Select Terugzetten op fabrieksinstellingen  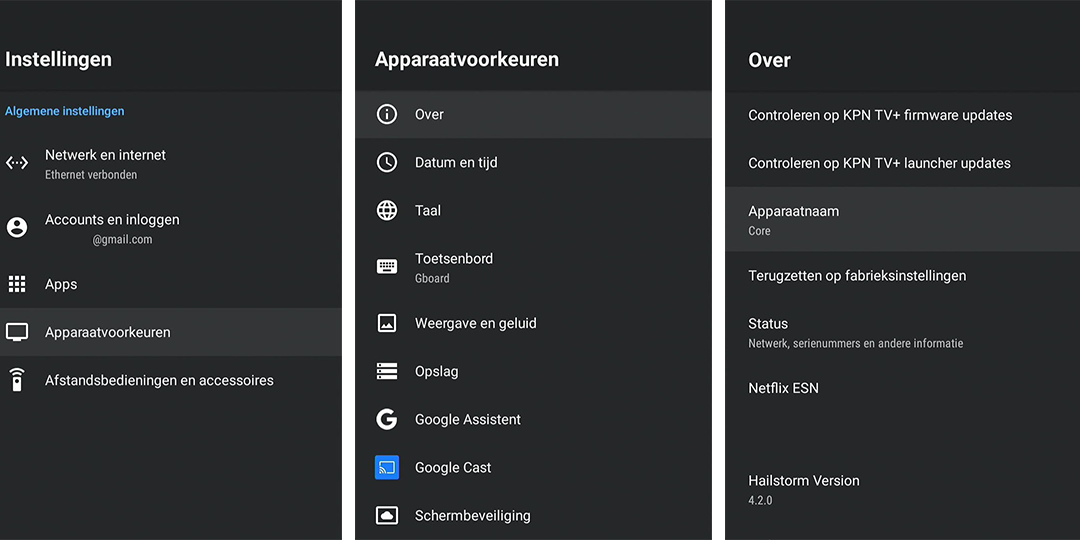coord(902,276)
